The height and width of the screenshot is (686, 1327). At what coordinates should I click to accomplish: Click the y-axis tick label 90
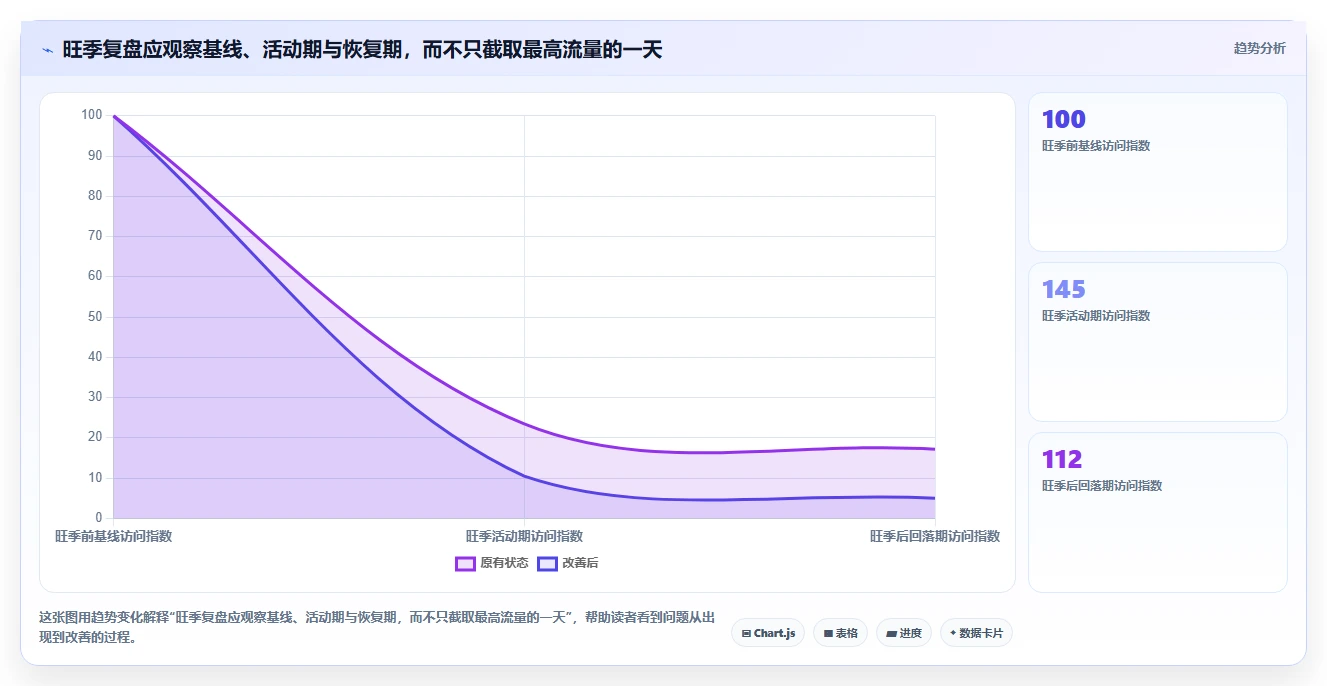coord(96,156)
